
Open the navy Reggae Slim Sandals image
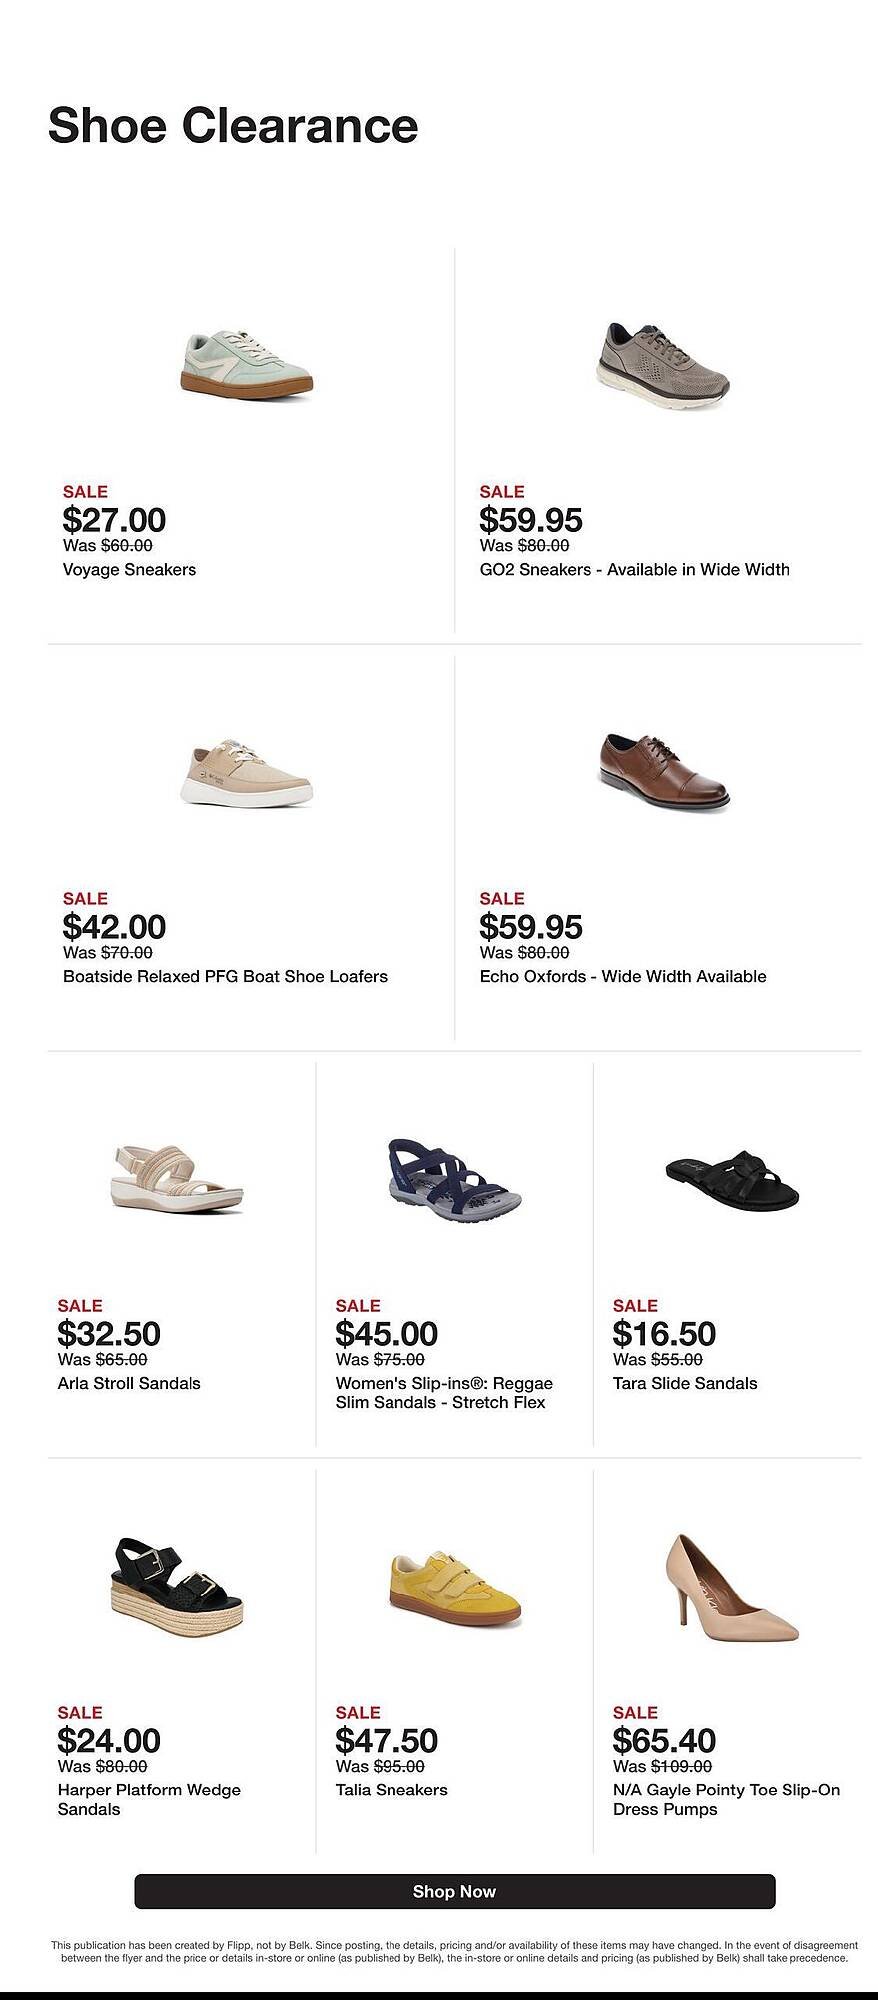click(454, 1180)
